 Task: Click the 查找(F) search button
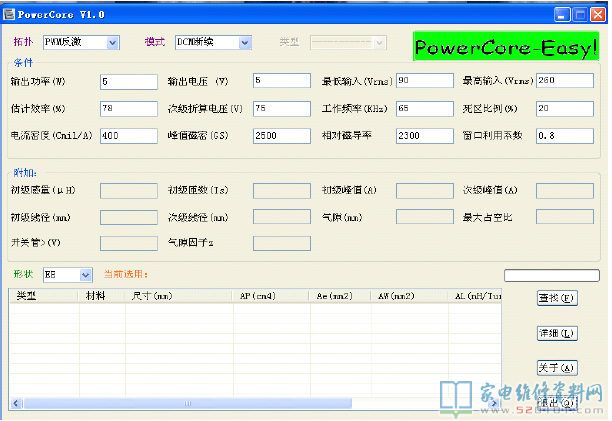pos(556,298)
